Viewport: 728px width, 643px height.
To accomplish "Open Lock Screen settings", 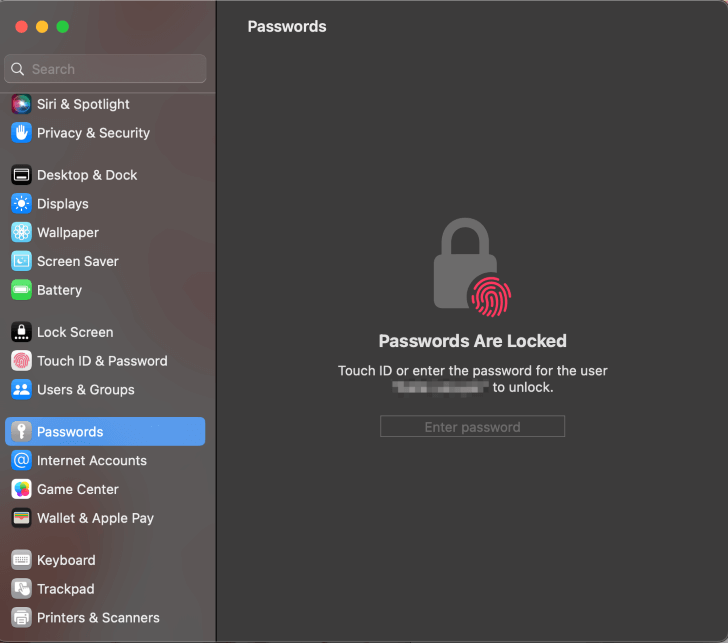I will coord(75,332).
